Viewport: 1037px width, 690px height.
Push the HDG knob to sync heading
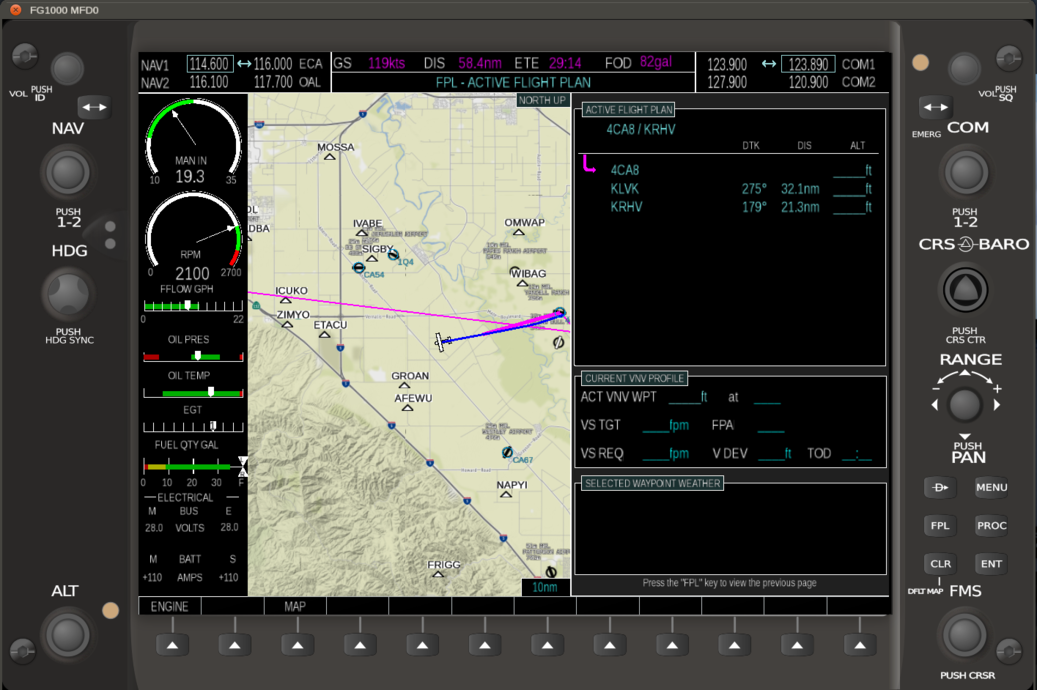tap(67, 296)
